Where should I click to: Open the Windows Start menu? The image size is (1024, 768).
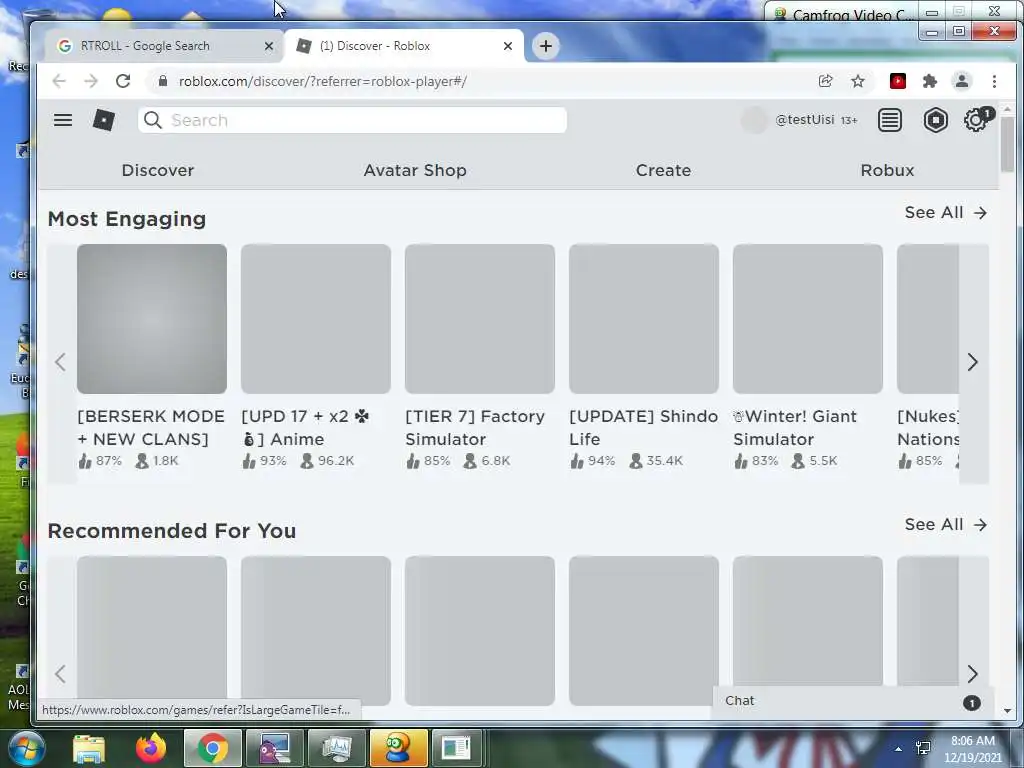[26, 748]
